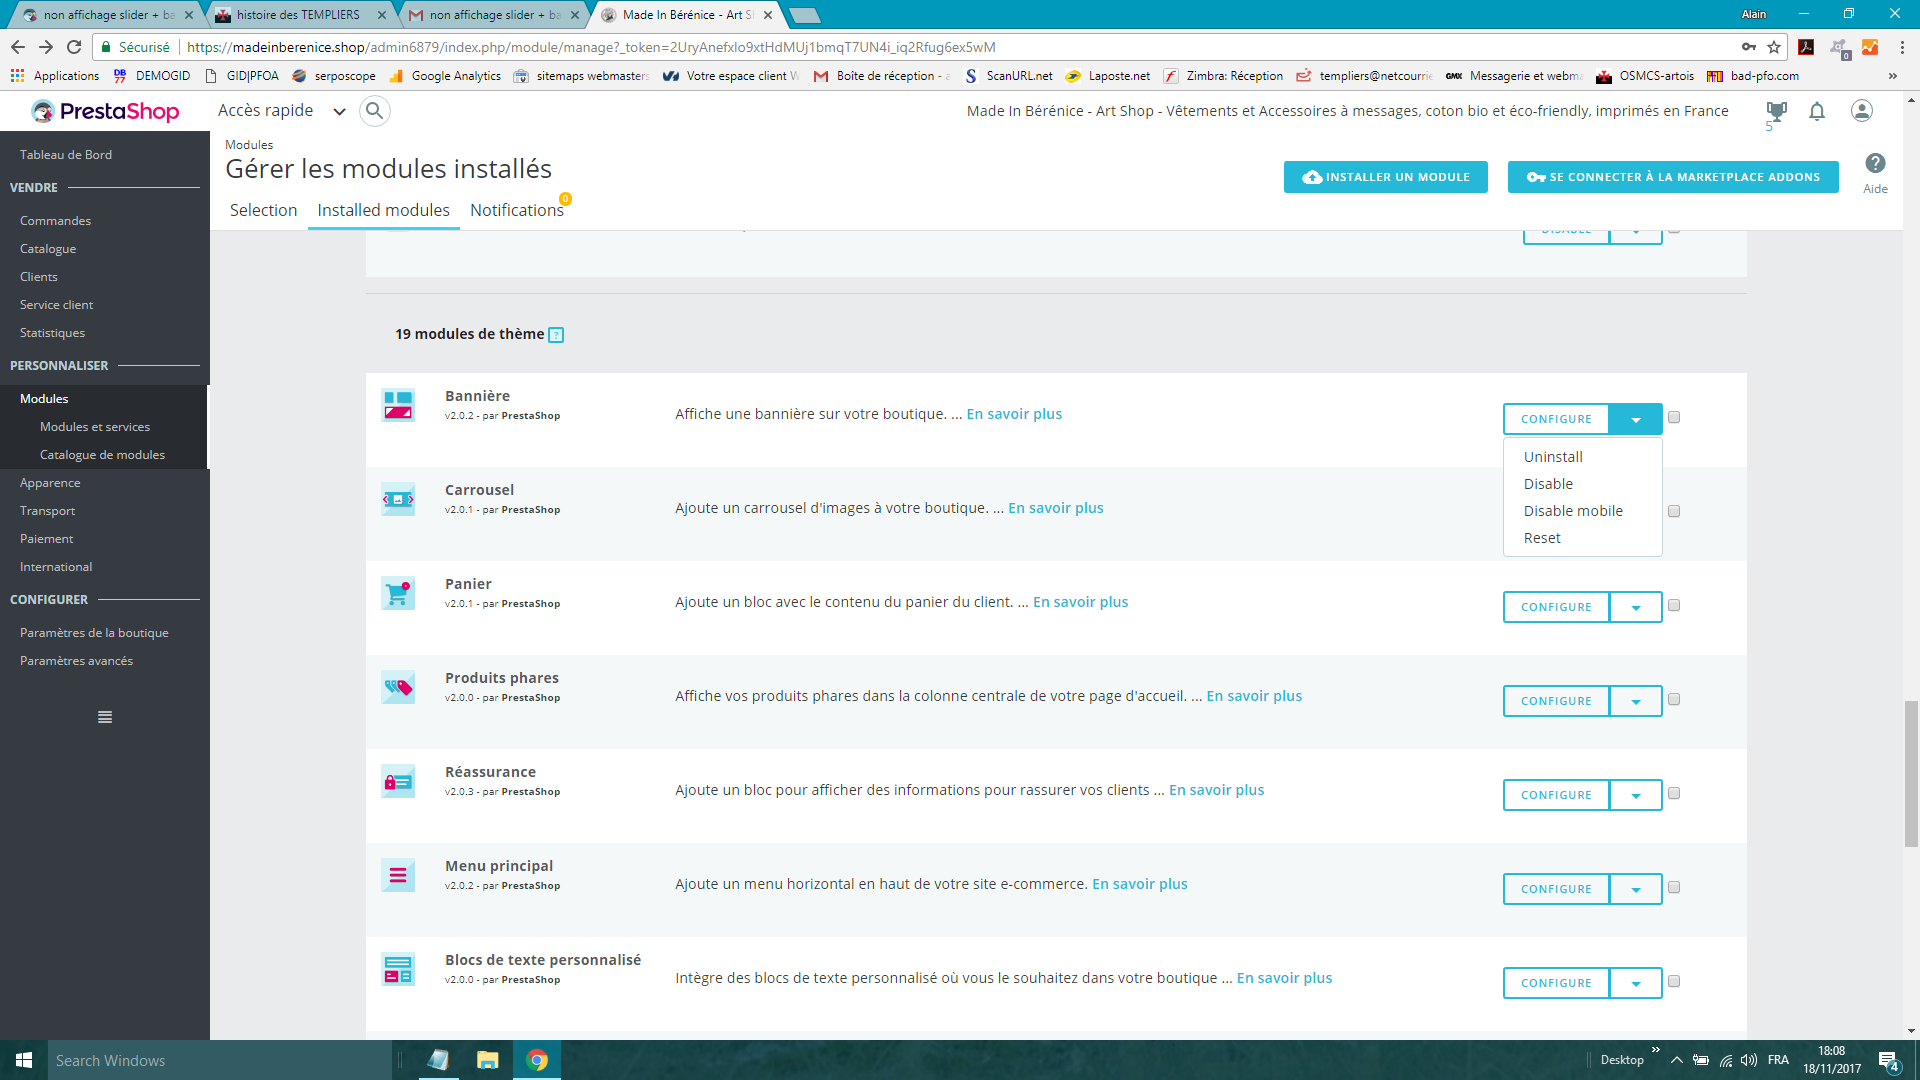Open Tableau de Bord in sidebar

coord(66,155)
